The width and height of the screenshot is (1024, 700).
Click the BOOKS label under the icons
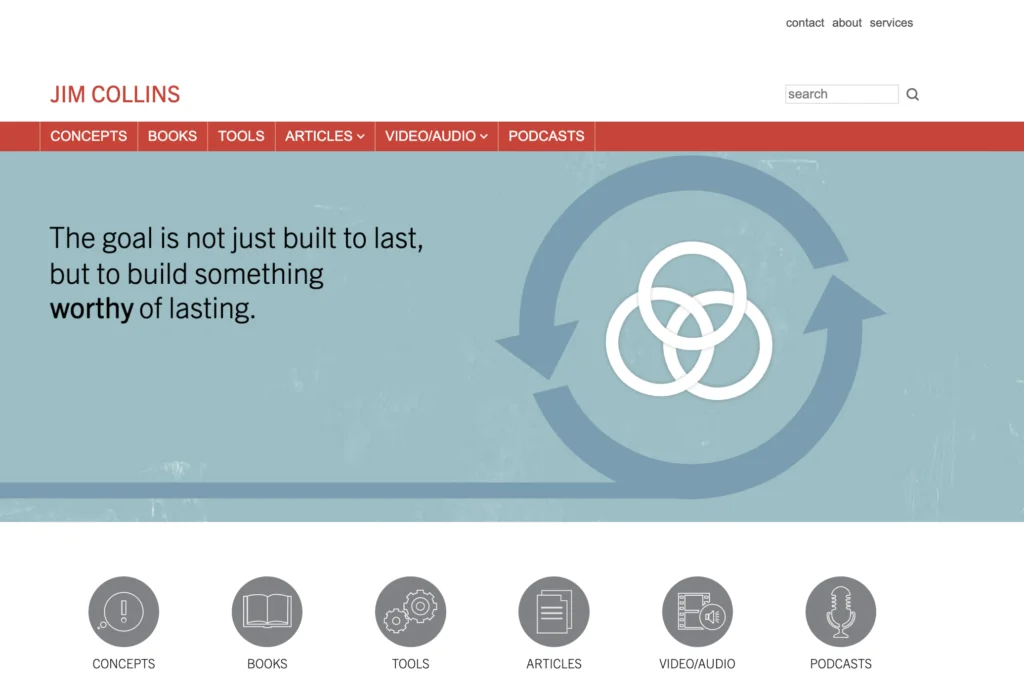click(x=267, y=664)
